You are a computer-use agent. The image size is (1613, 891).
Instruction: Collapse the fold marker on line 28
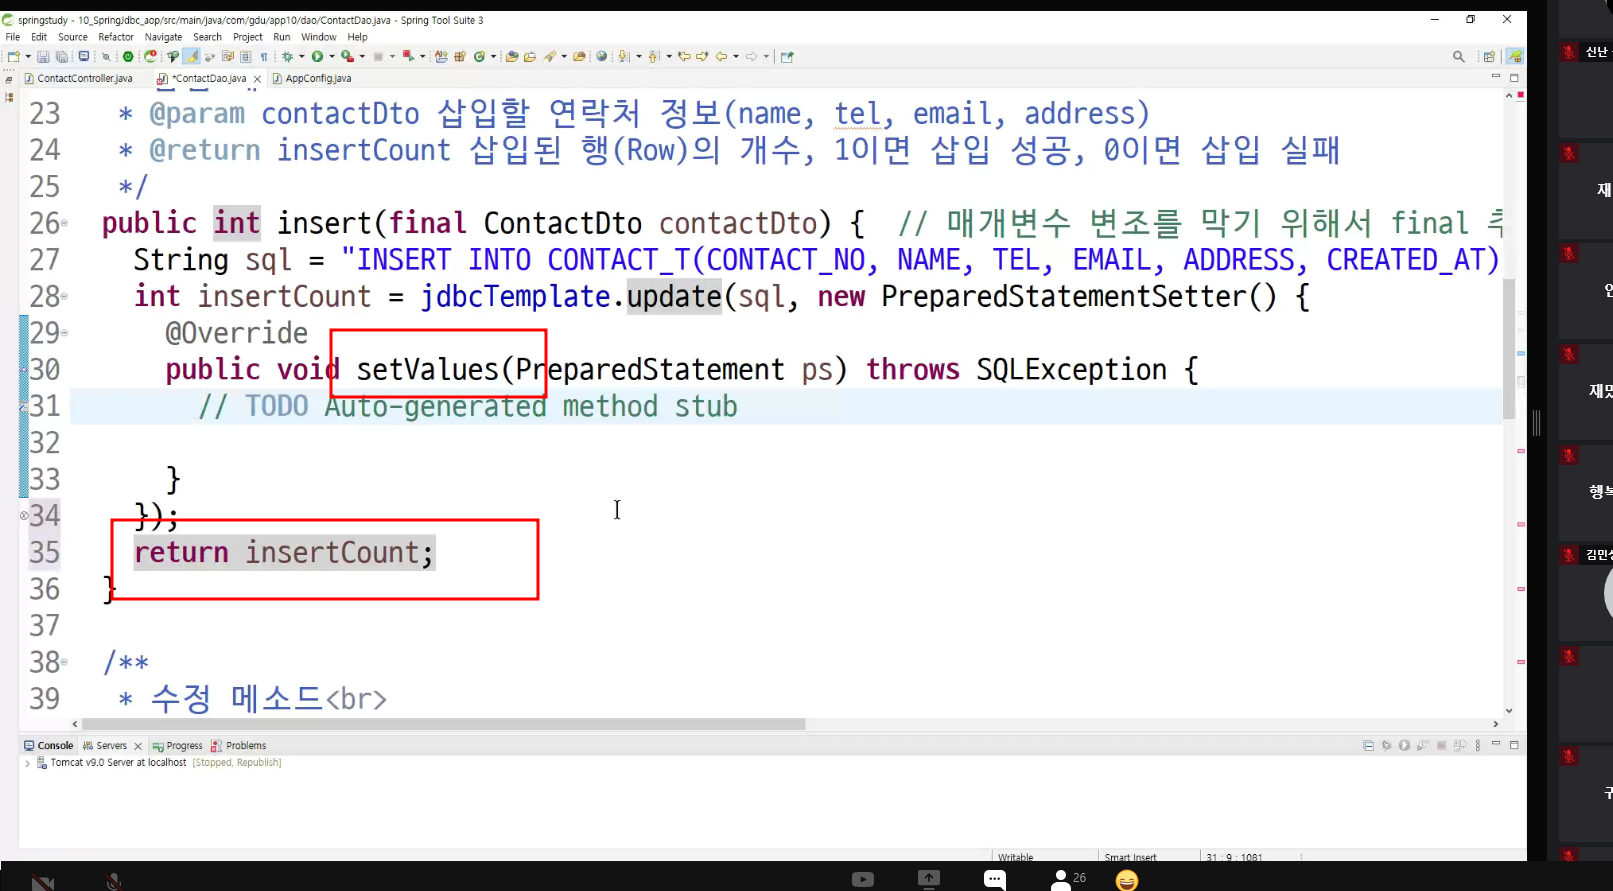click(65, 296)
